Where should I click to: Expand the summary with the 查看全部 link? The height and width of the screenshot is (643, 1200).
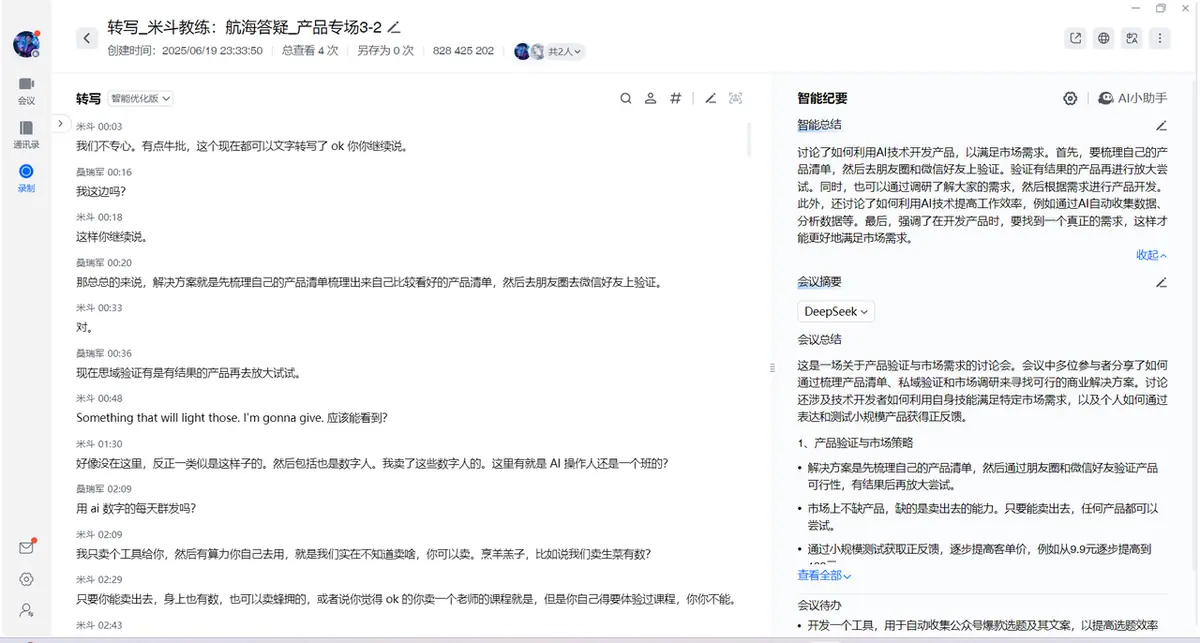pyautogui.click(x=824, y=575)
